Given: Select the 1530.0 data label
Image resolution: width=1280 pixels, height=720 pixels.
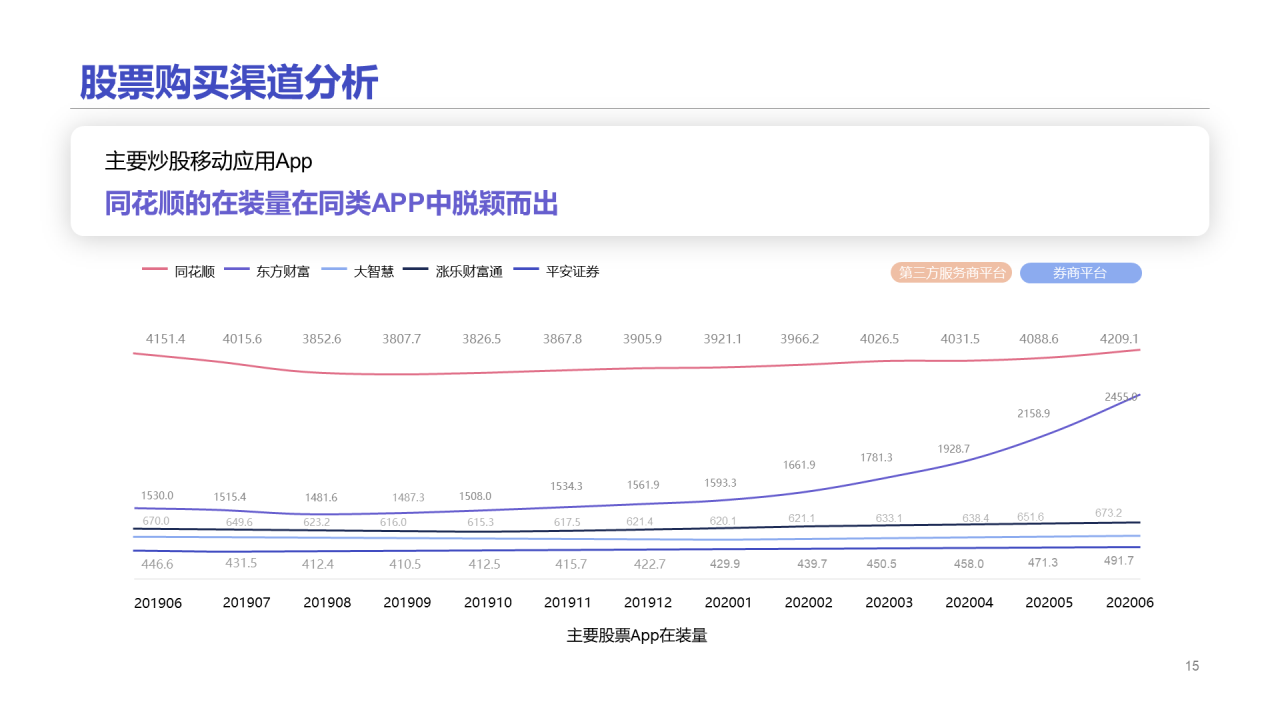Looking at the screenshot, I should pos(157,495).
